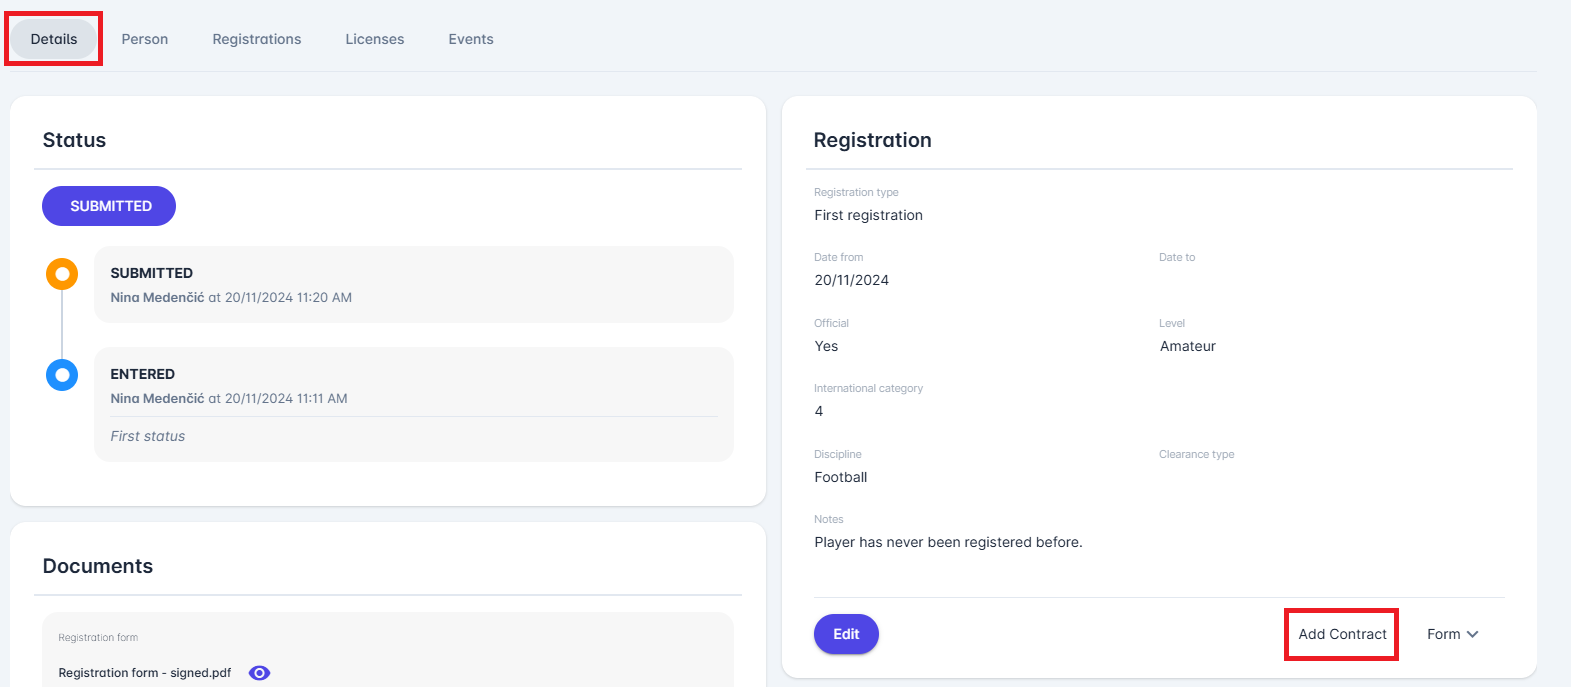View the signed registration form via eye icon
The width and height of the screenshot is (1571, 687).
pos(259,673)
